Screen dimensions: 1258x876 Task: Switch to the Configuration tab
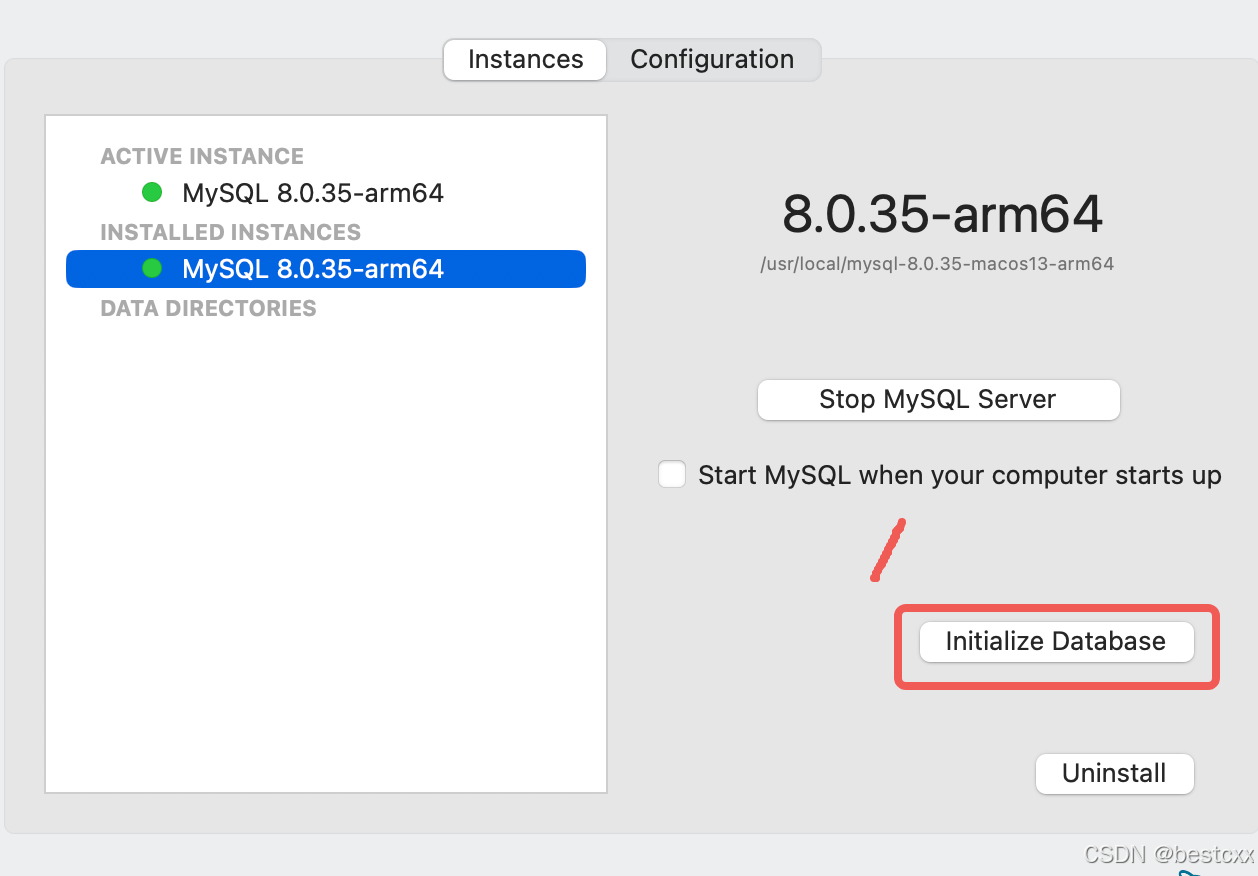click(x=712, y=59)
